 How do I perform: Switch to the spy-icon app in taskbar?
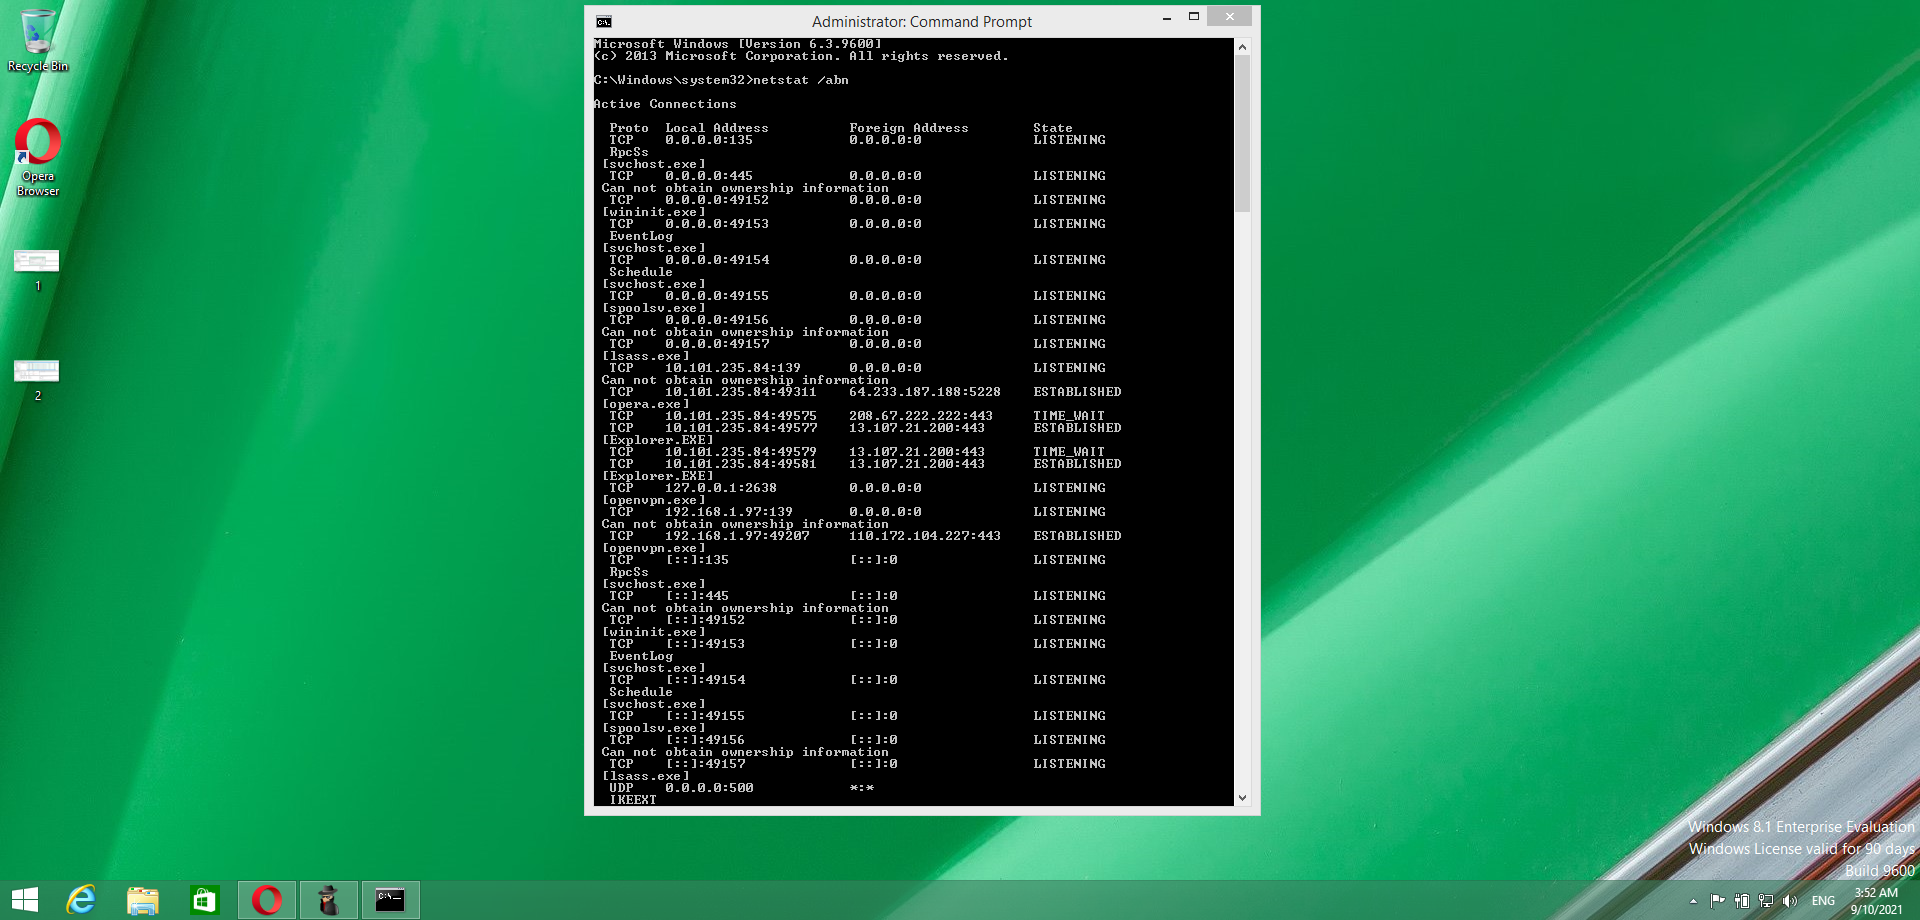click(x=329, y=900)
